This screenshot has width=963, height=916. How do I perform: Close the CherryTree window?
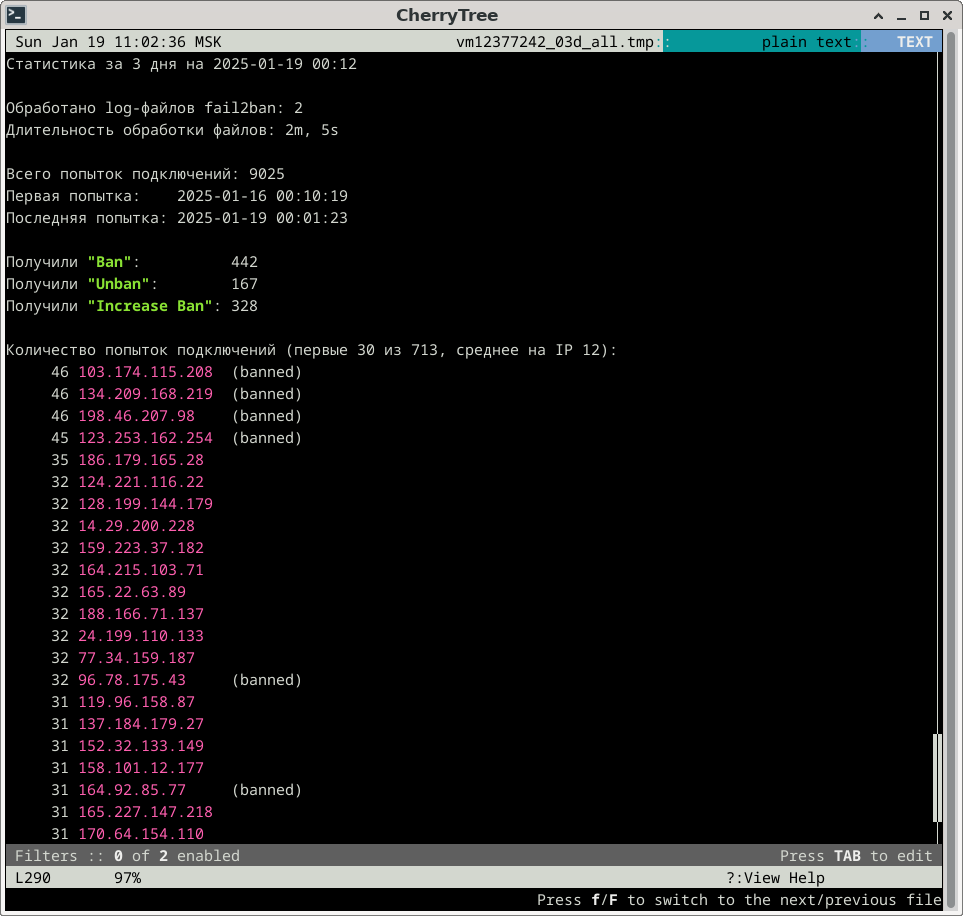coord(946,15)
